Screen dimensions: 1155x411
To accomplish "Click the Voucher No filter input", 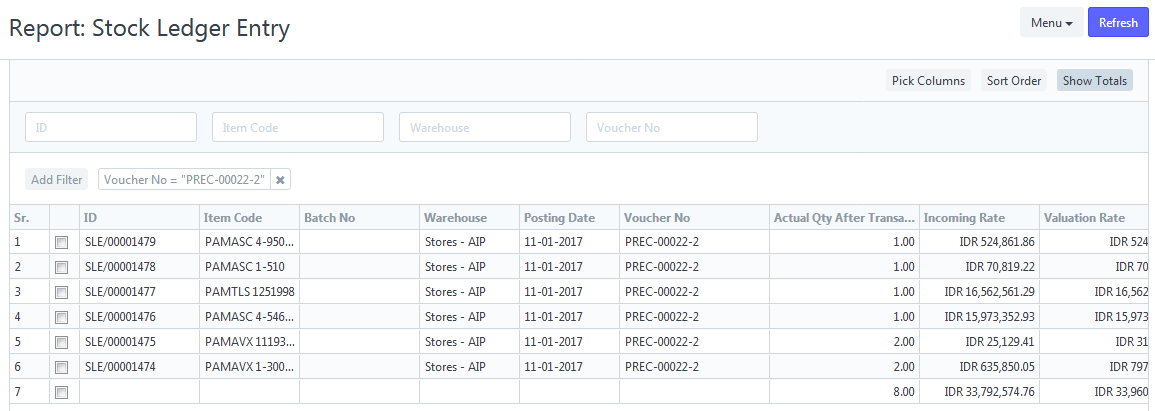I will tap(673, 127).
